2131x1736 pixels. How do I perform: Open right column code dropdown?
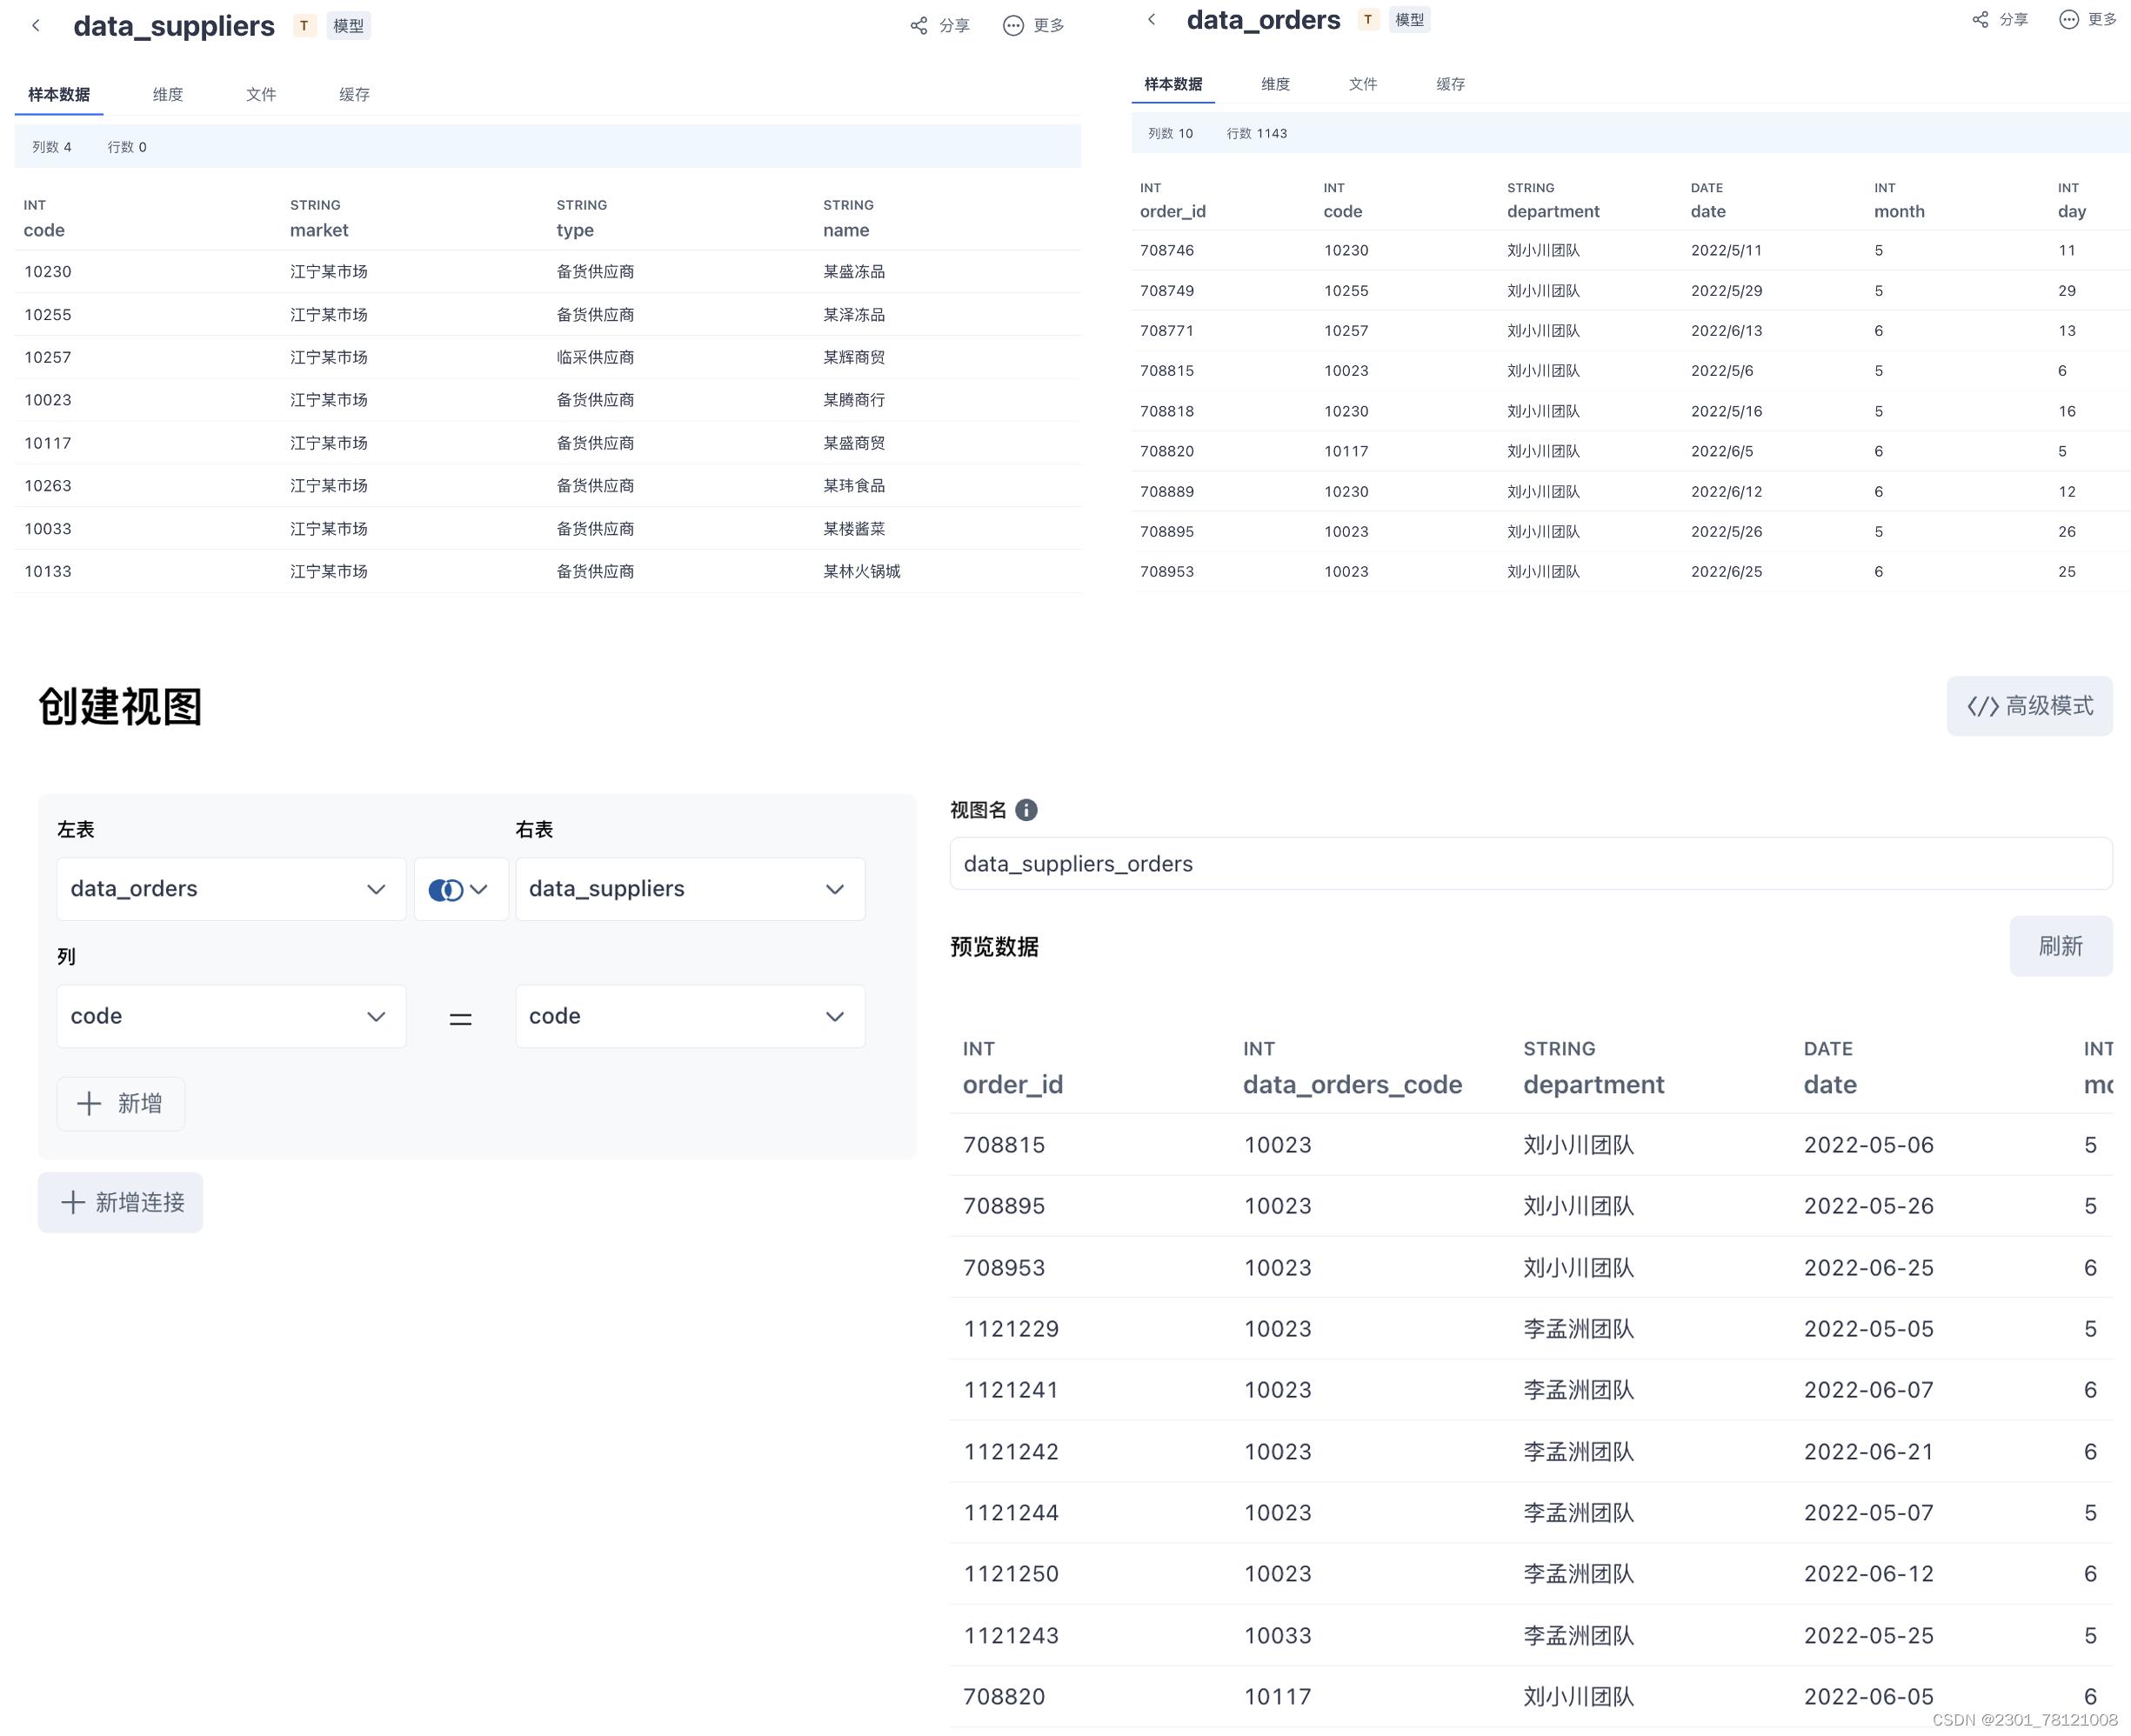coord(690,1016)
